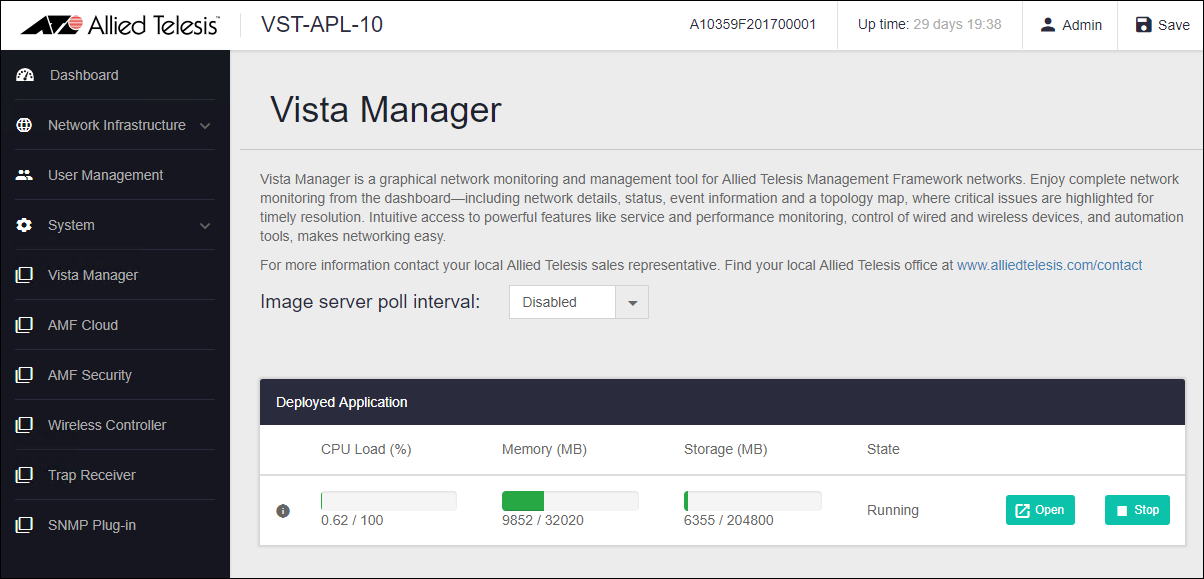This screenshot has height=579, width=1204.
Task: Go to AMF Security in sidebar
Action: [x=90, y=375]
